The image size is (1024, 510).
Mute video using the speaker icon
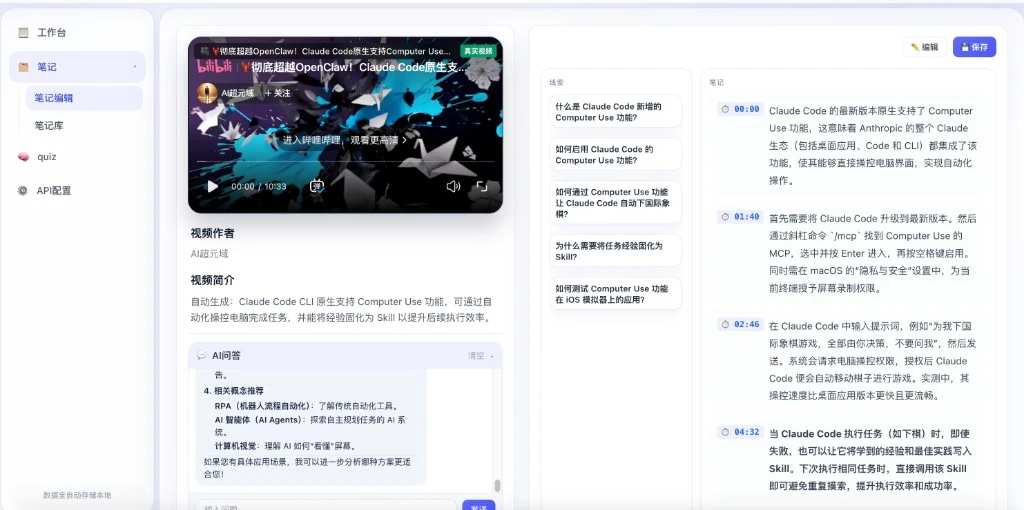click(453, 186)
